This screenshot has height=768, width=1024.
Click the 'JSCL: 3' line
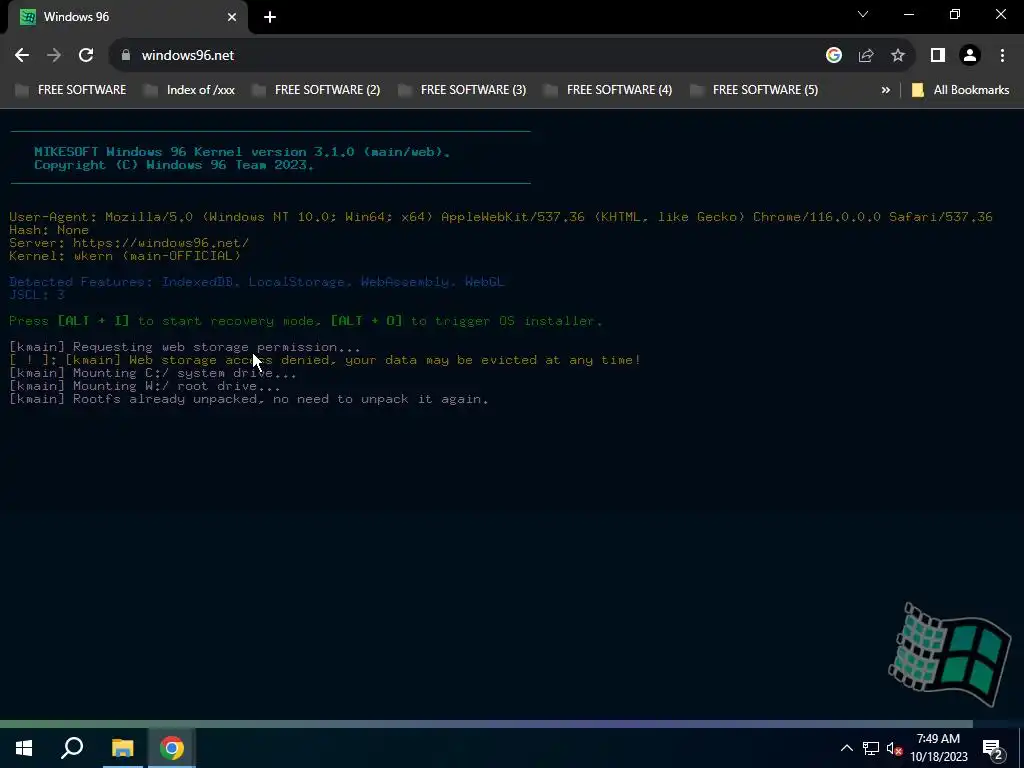pos(37,295)
